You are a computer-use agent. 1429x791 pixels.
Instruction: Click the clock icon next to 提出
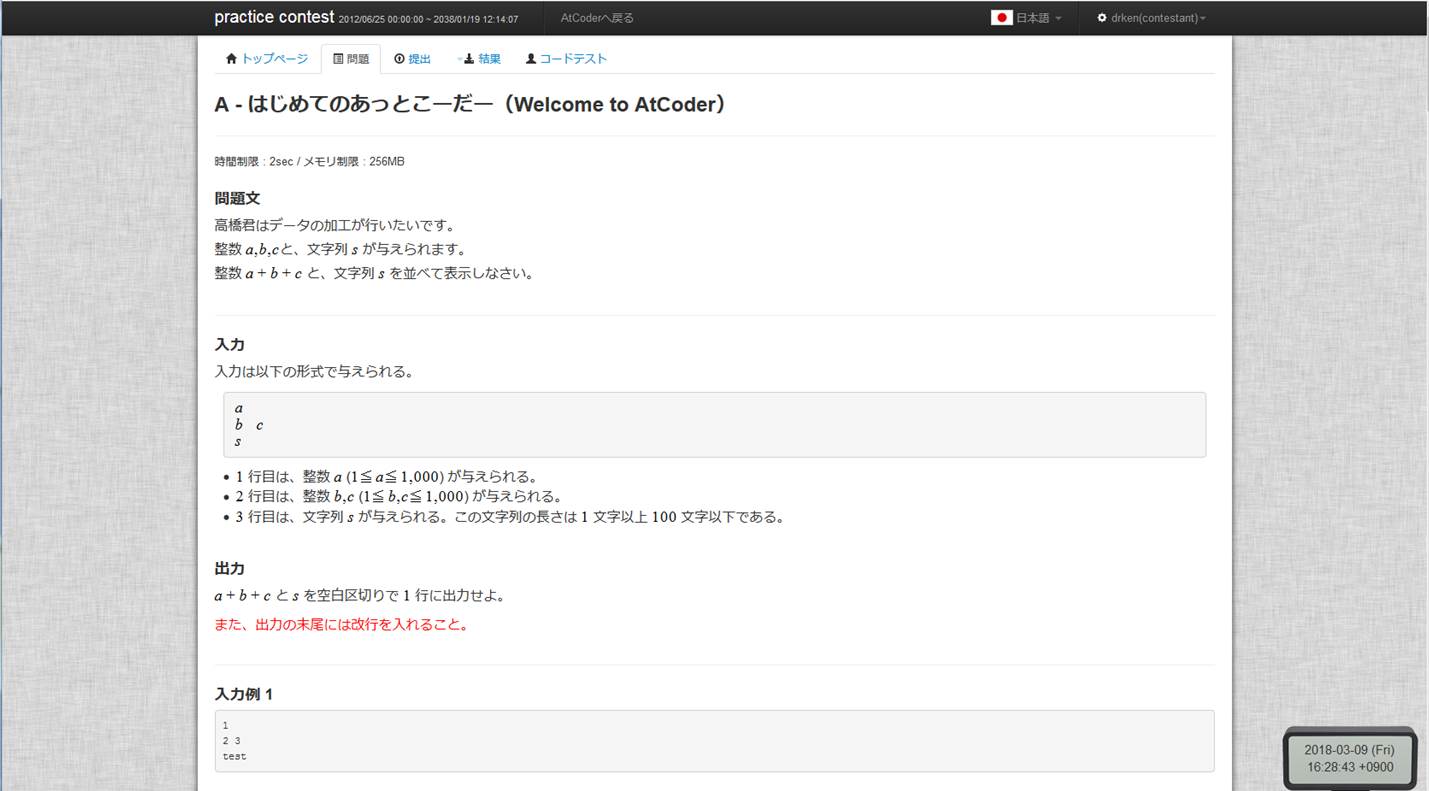399,58
